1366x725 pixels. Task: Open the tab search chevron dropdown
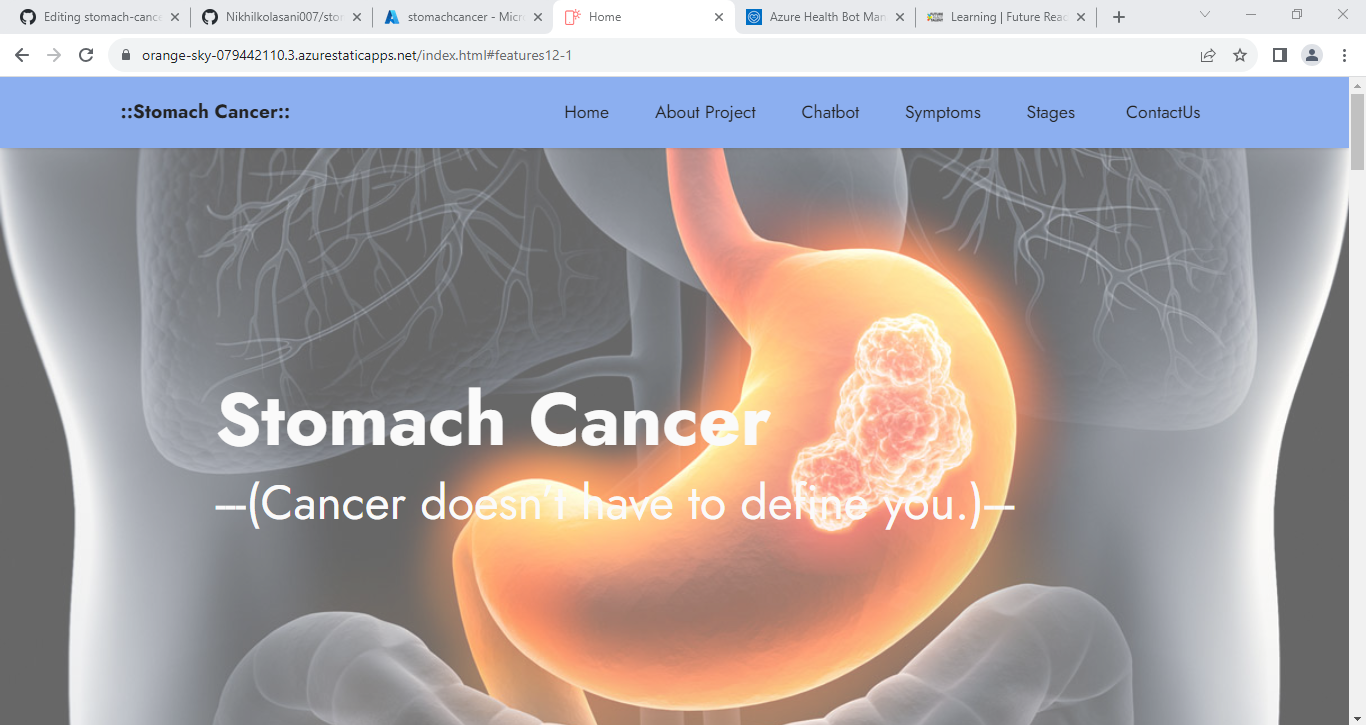tap(1203, 16)
